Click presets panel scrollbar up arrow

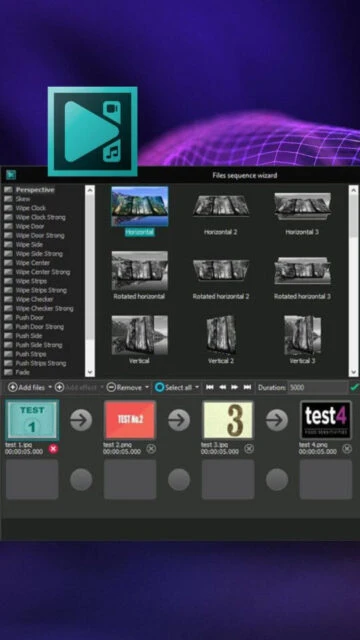[x=353, y=190]
